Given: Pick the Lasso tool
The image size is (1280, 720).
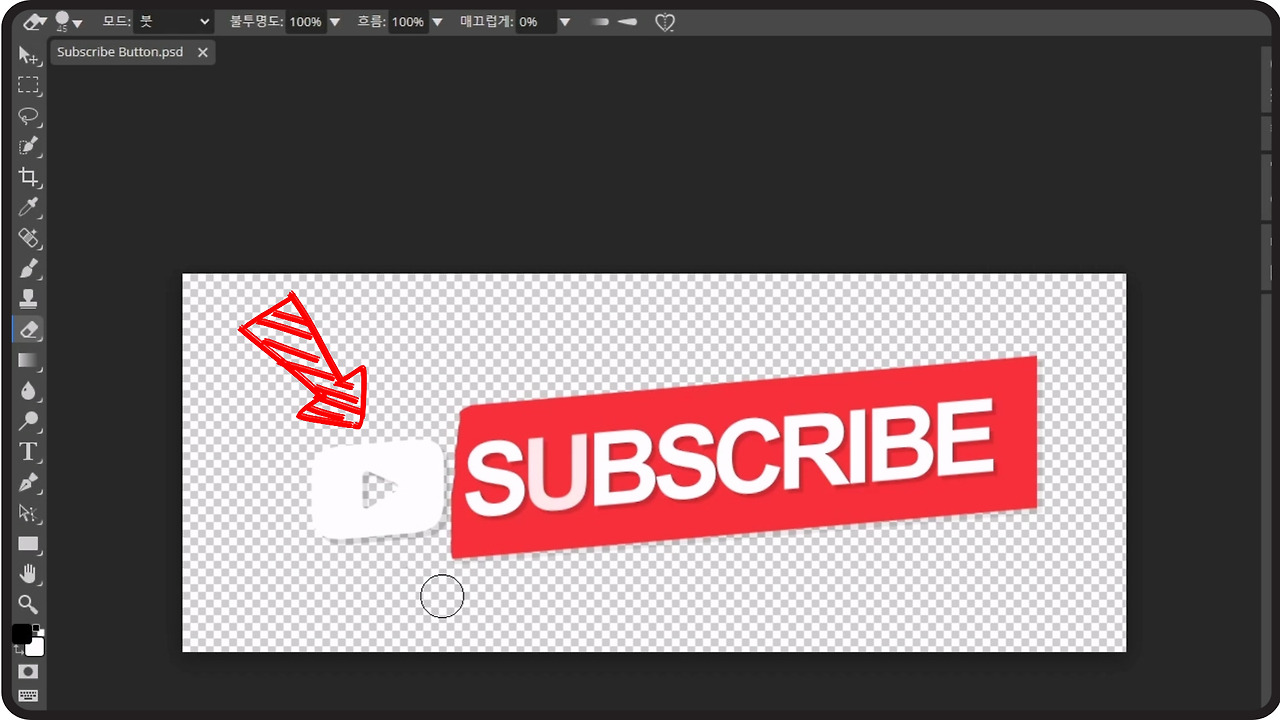Looking at the screenshot, I should (x=28, y=116).
